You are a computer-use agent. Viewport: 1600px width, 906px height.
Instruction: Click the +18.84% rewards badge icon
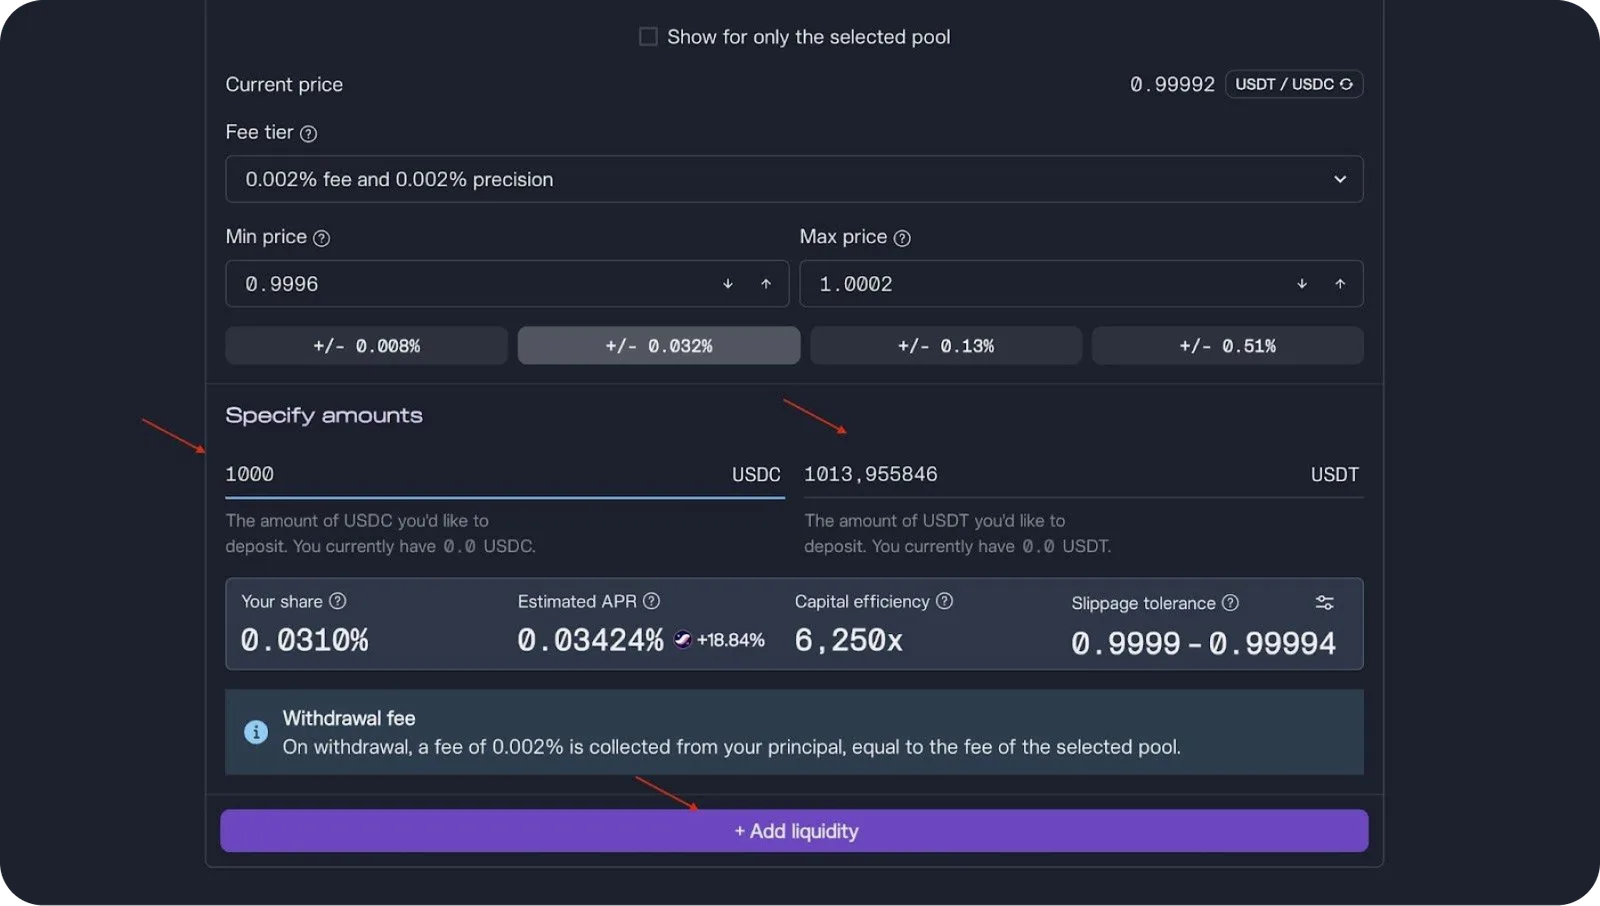[x=683, y=640]
